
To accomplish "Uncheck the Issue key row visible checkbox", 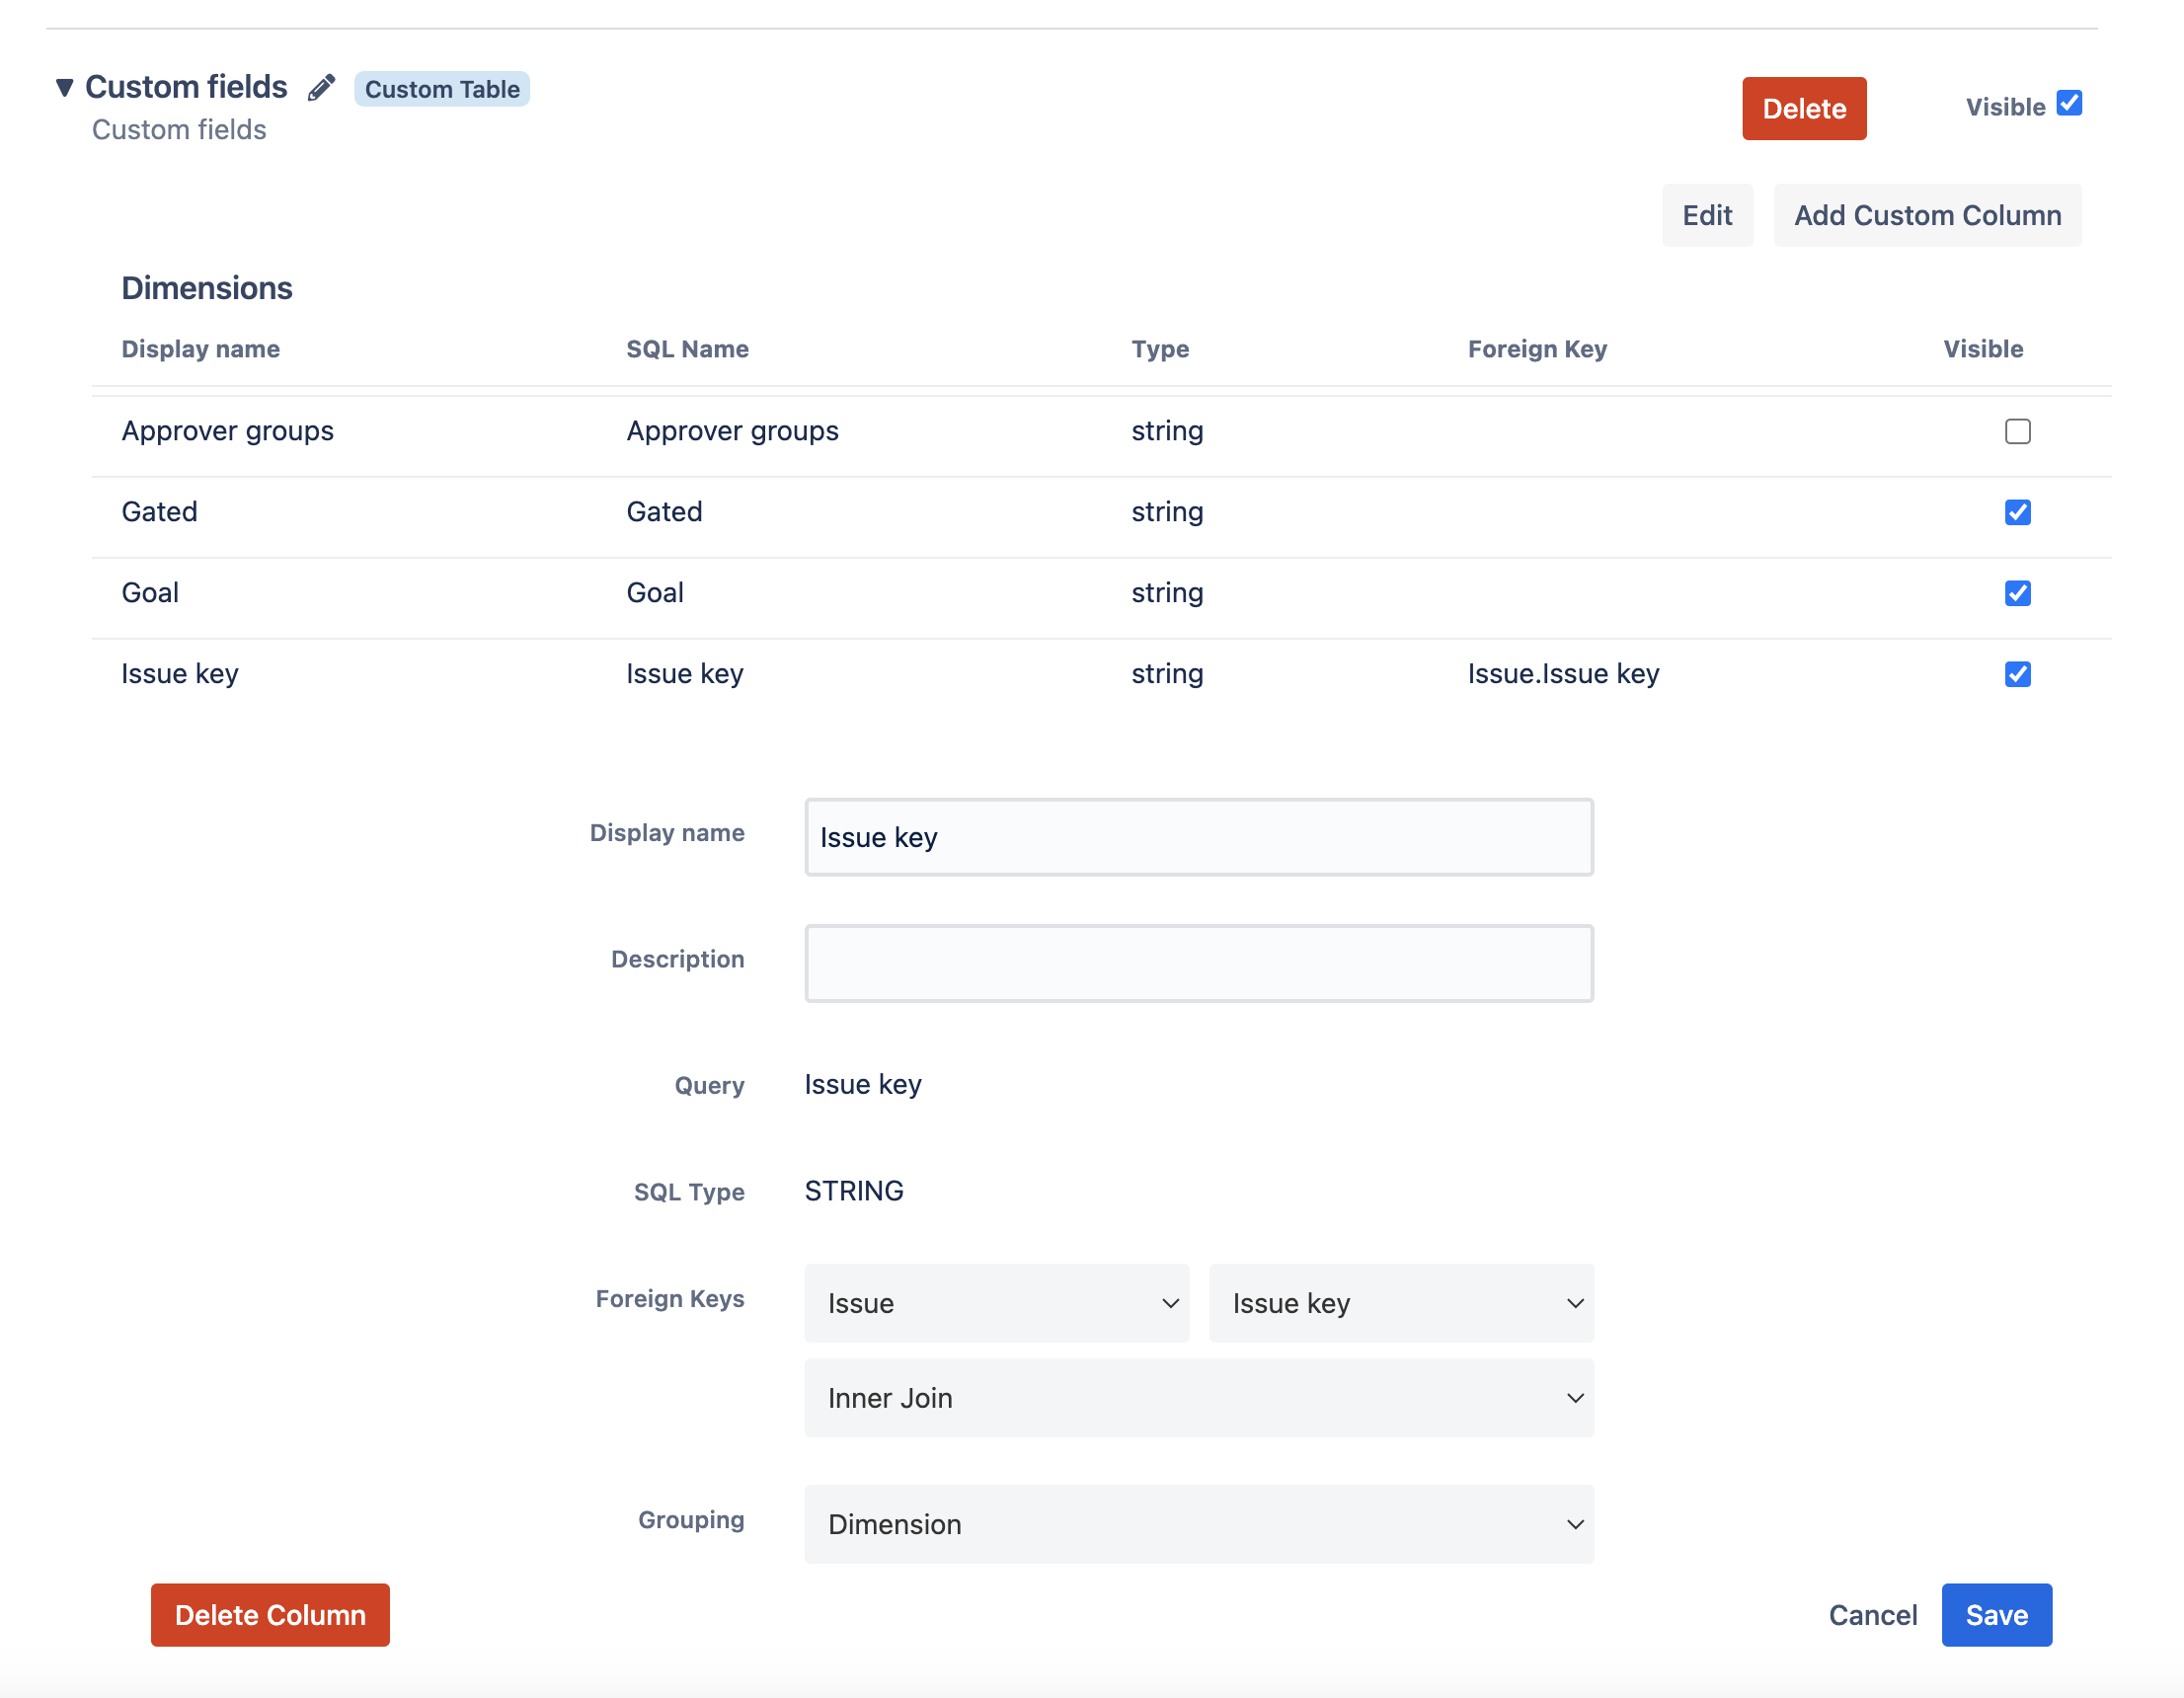I will 2017,674.
